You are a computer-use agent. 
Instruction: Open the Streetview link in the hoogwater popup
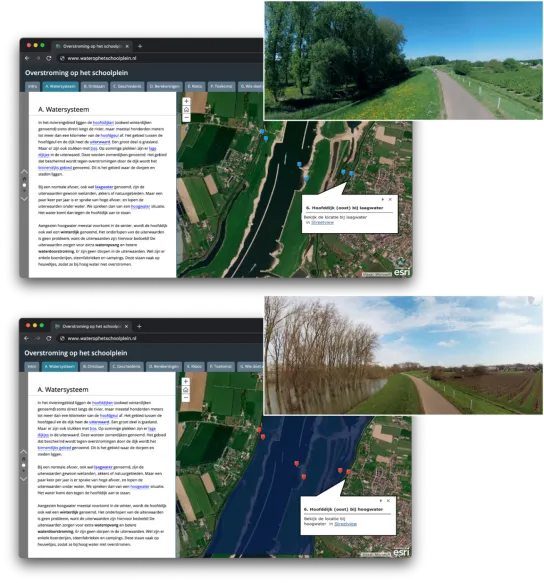click(345, 524)
